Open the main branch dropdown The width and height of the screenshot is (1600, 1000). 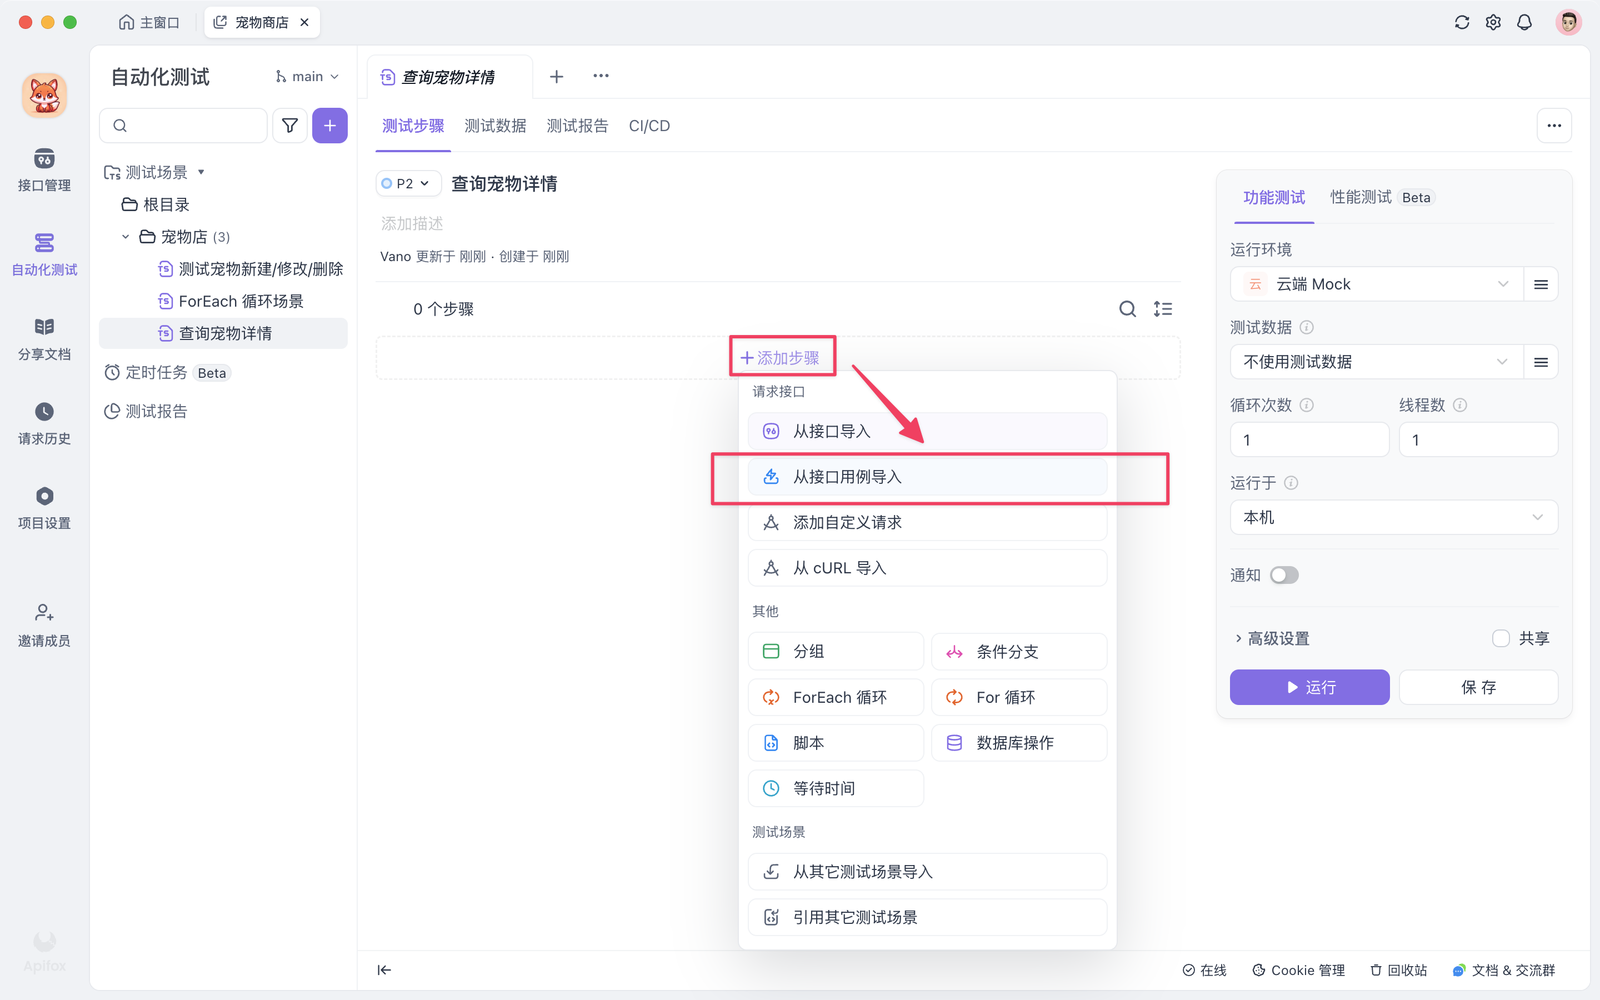click(306, 76)
